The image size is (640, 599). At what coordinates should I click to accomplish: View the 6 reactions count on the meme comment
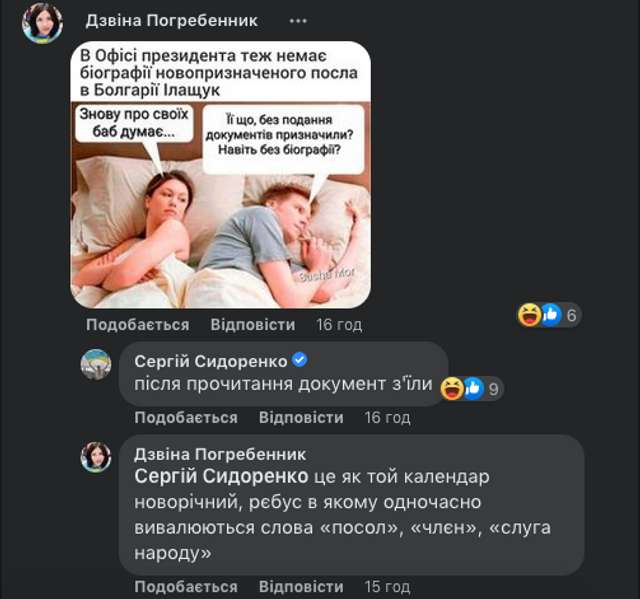[571, 315]
